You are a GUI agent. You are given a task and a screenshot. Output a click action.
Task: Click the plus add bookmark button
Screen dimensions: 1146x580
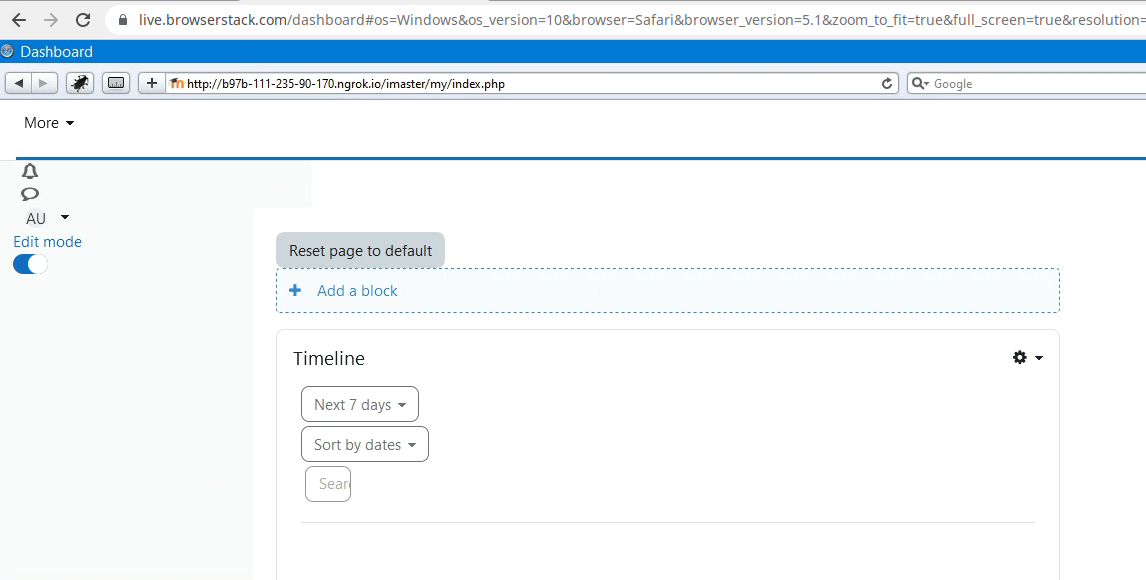151,83
